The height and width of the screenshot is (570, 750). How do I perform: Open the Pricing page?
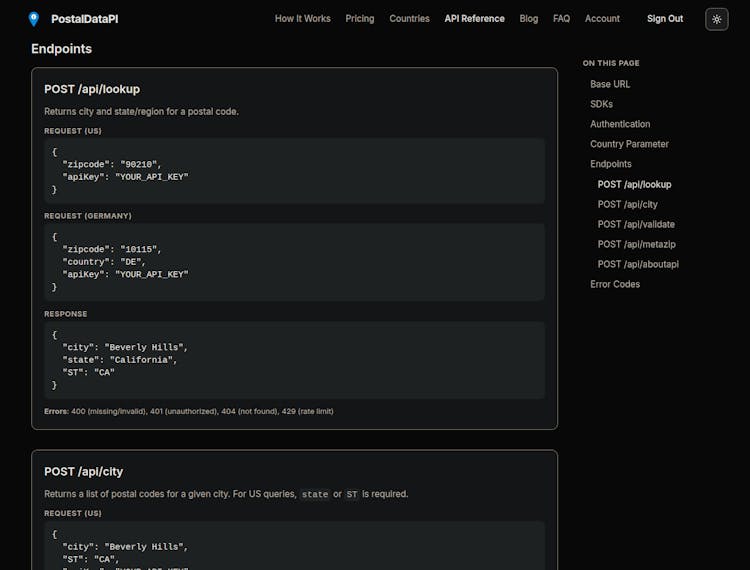[x=360, y=19]
